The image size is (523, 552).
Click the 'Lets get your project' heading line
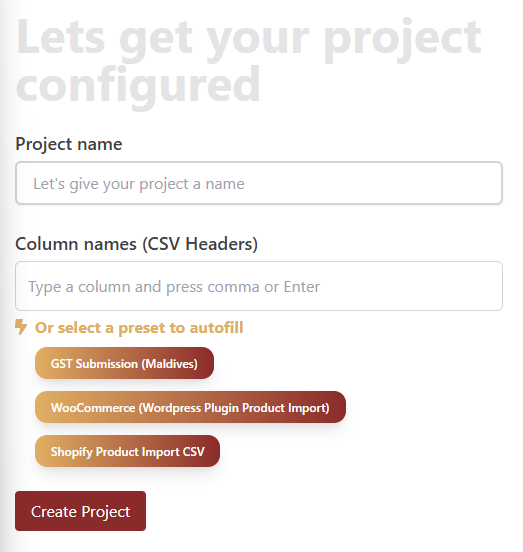point(248,37)
